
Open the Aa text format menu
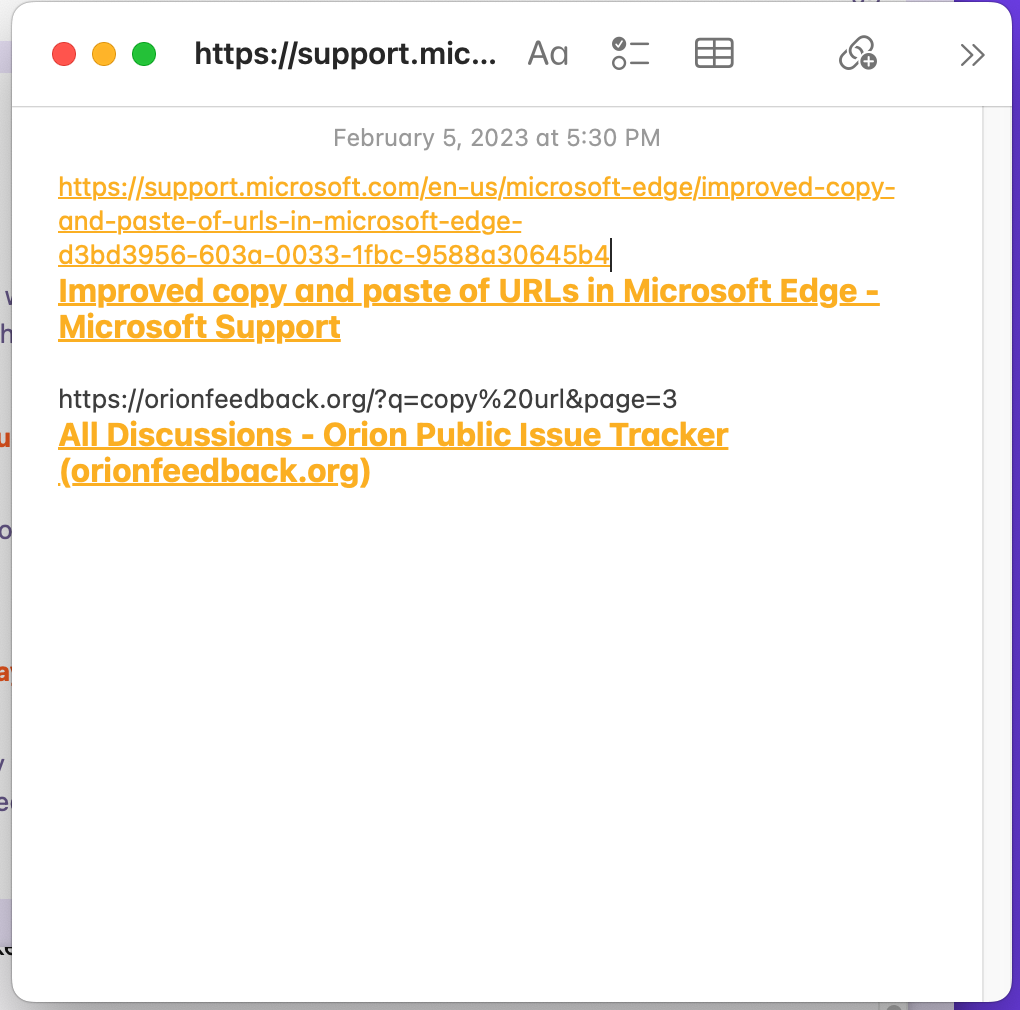click(547, 54)
